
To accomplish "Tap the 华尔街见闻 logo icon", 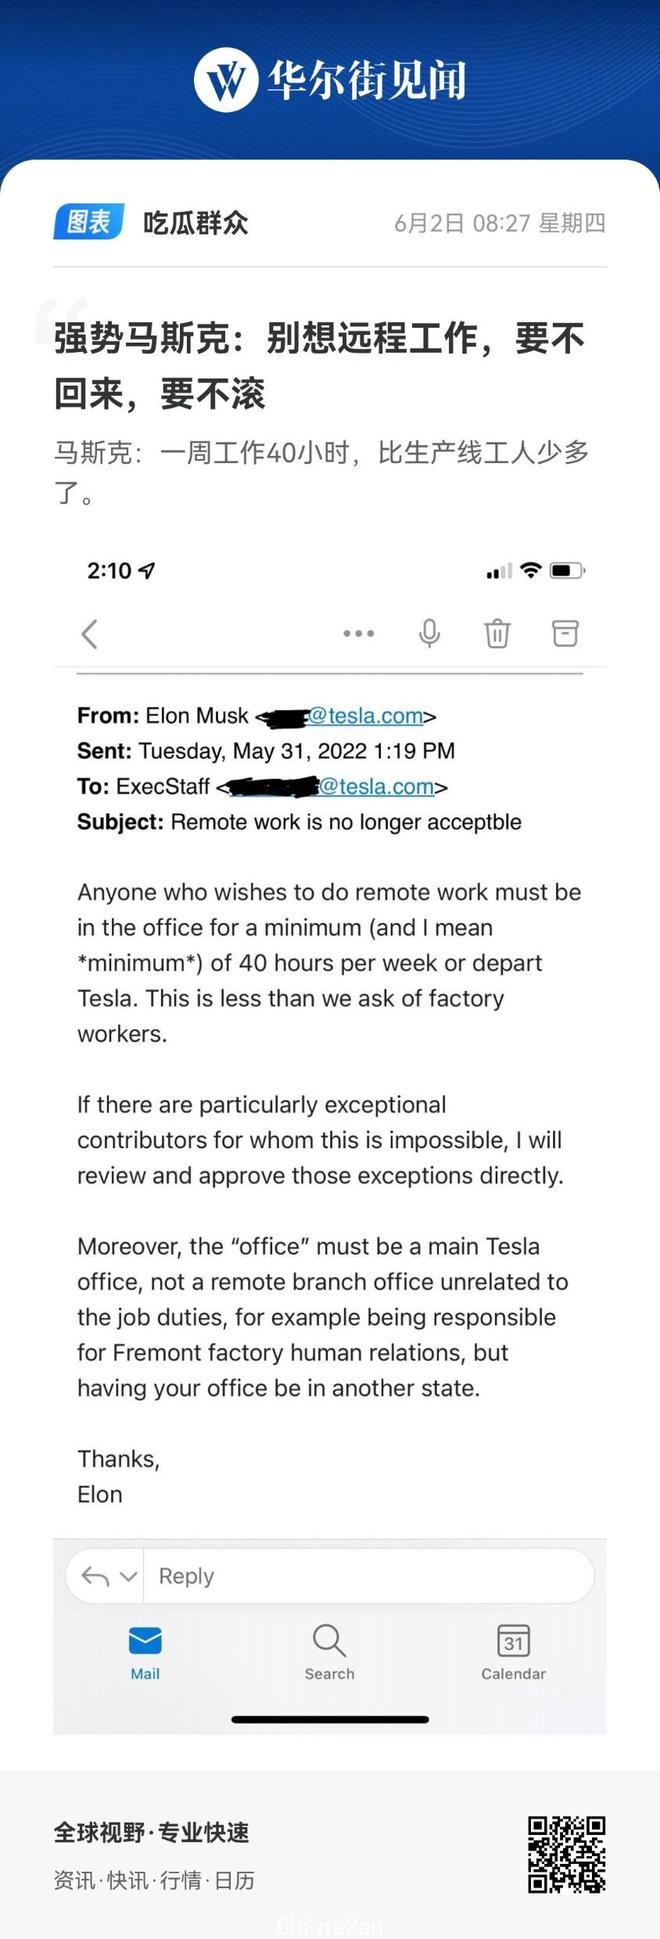I will [x=226, y=80].
